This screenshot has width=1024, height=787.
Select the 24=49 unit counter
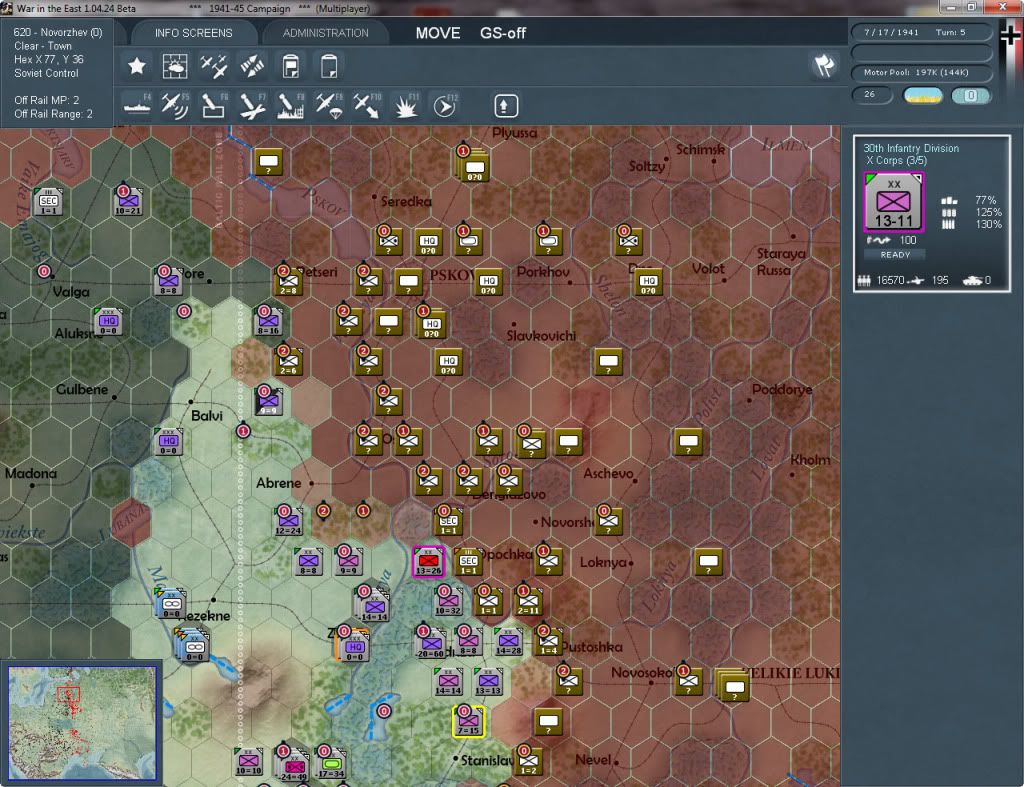(x=293, y=765)
